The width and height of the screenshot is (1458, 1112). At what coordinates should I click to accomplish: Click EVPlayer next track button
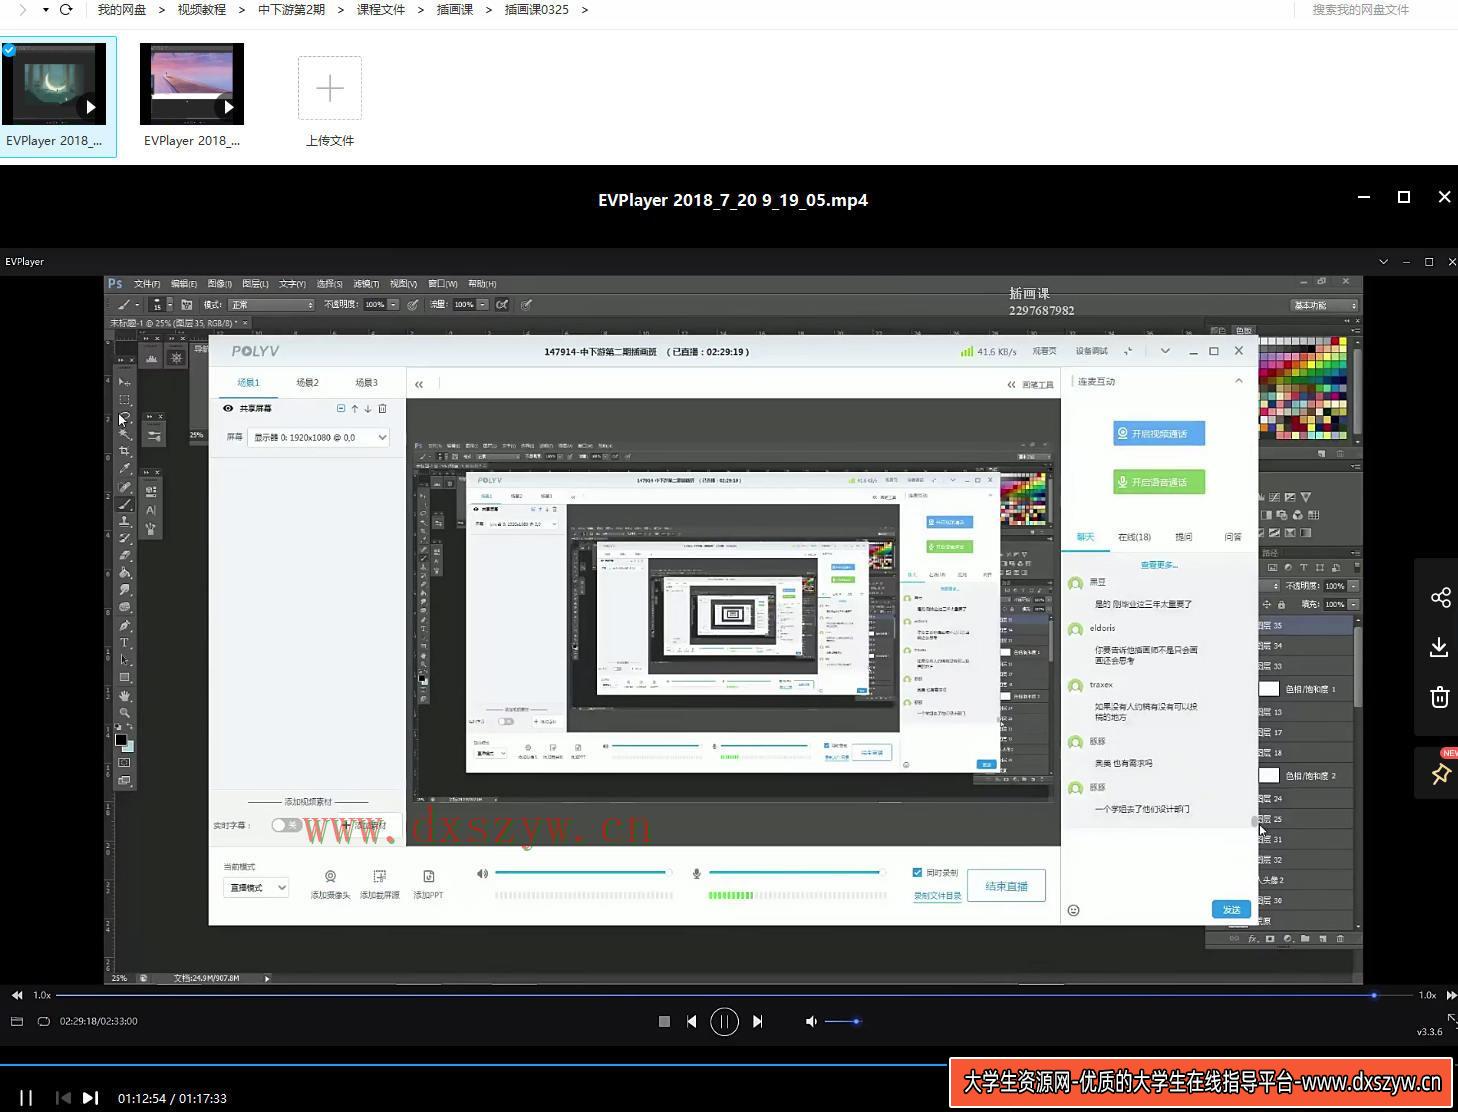pos(758,1021)
